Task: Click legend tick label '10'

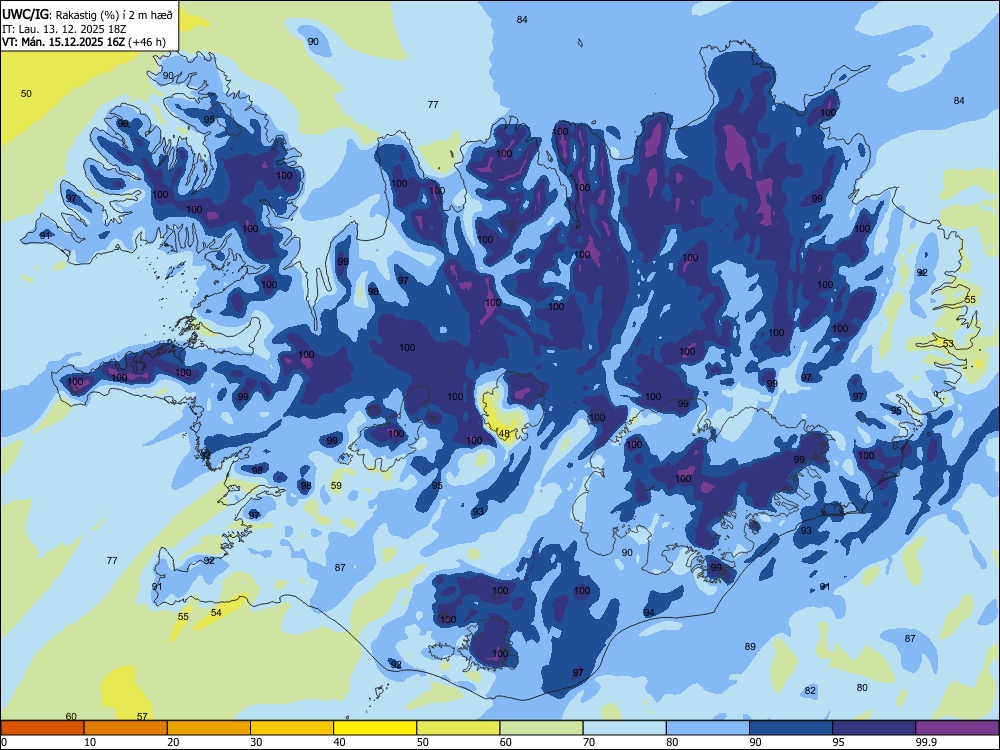Action: [x=91, y=742]
